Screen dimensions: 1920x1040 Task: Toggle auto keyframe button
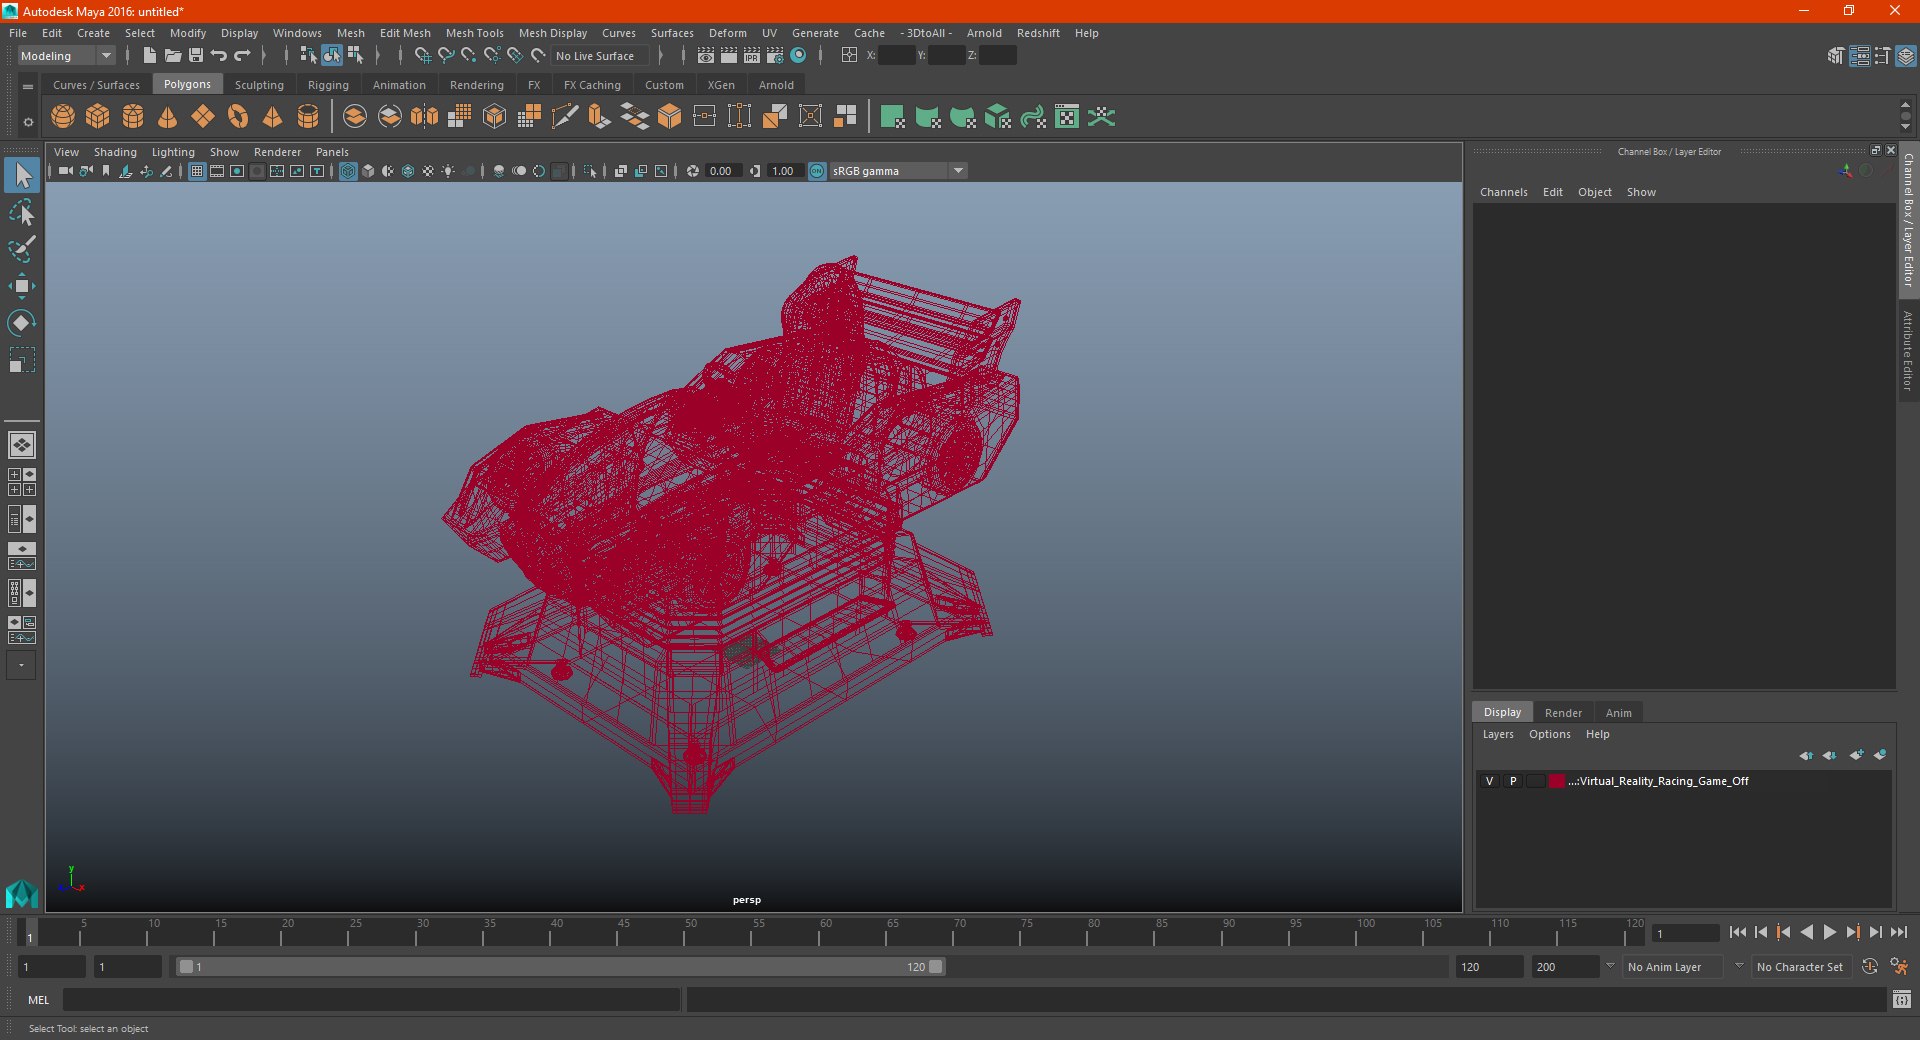click(1869, 967)
